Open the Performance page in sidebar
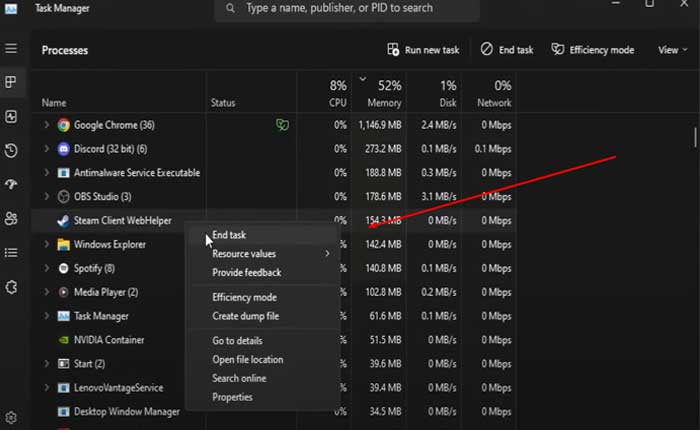This screenshot has height=430, width=700. click(x=11, y=116)
